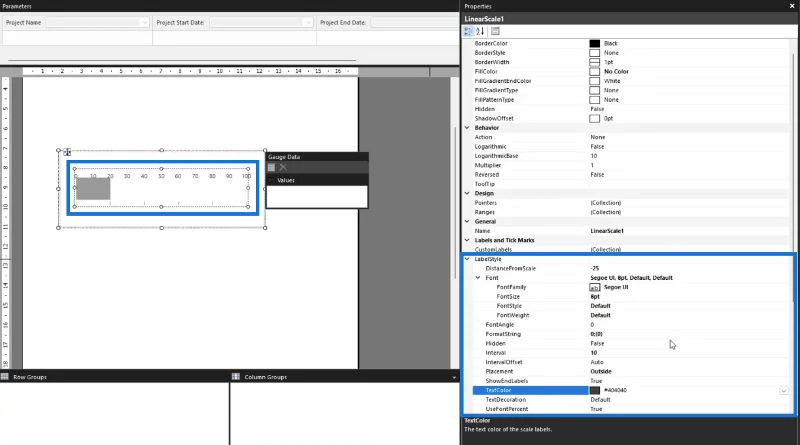This screenshot has height=445, width=800.
Task: Collapse the Design category
Action: (467, 193)
